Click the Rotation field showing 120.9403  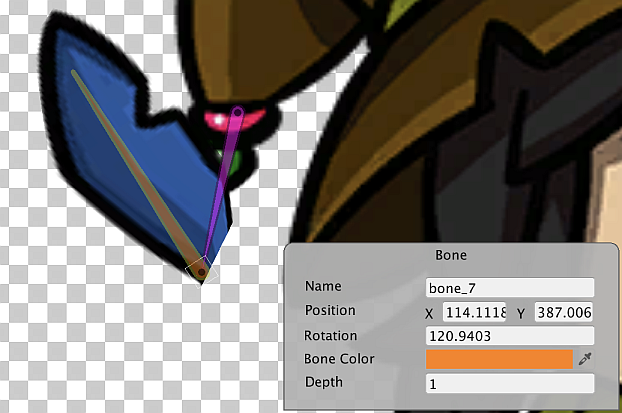tap(510, 336)
